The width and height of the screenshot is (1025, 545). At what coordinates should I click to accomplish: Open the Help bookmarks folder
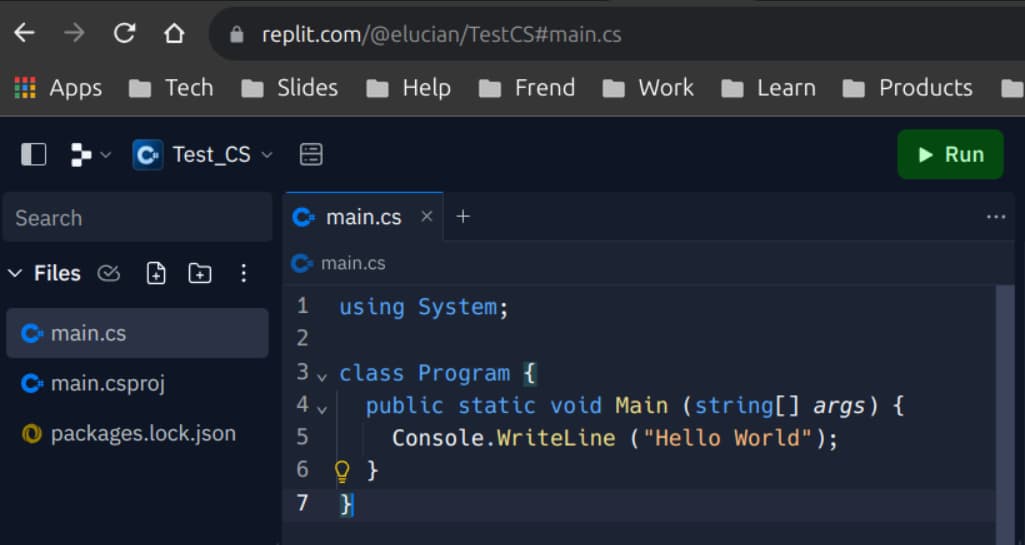point(409,88)
